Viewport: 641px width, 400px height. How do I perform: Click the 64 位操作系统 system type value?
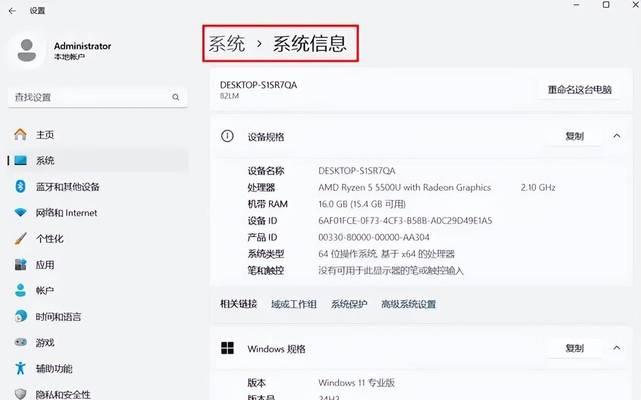click(386, 254)
